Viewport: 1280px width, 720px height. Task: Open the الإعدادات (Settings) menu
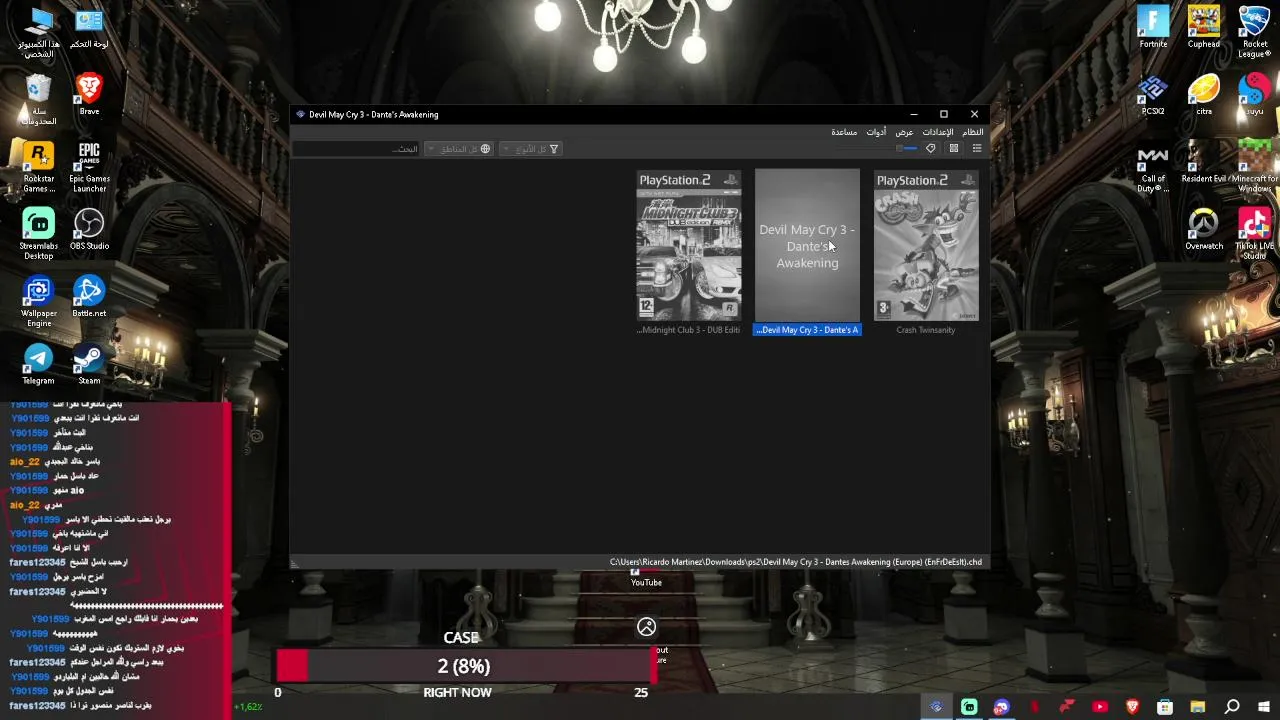tap(937, 132)
